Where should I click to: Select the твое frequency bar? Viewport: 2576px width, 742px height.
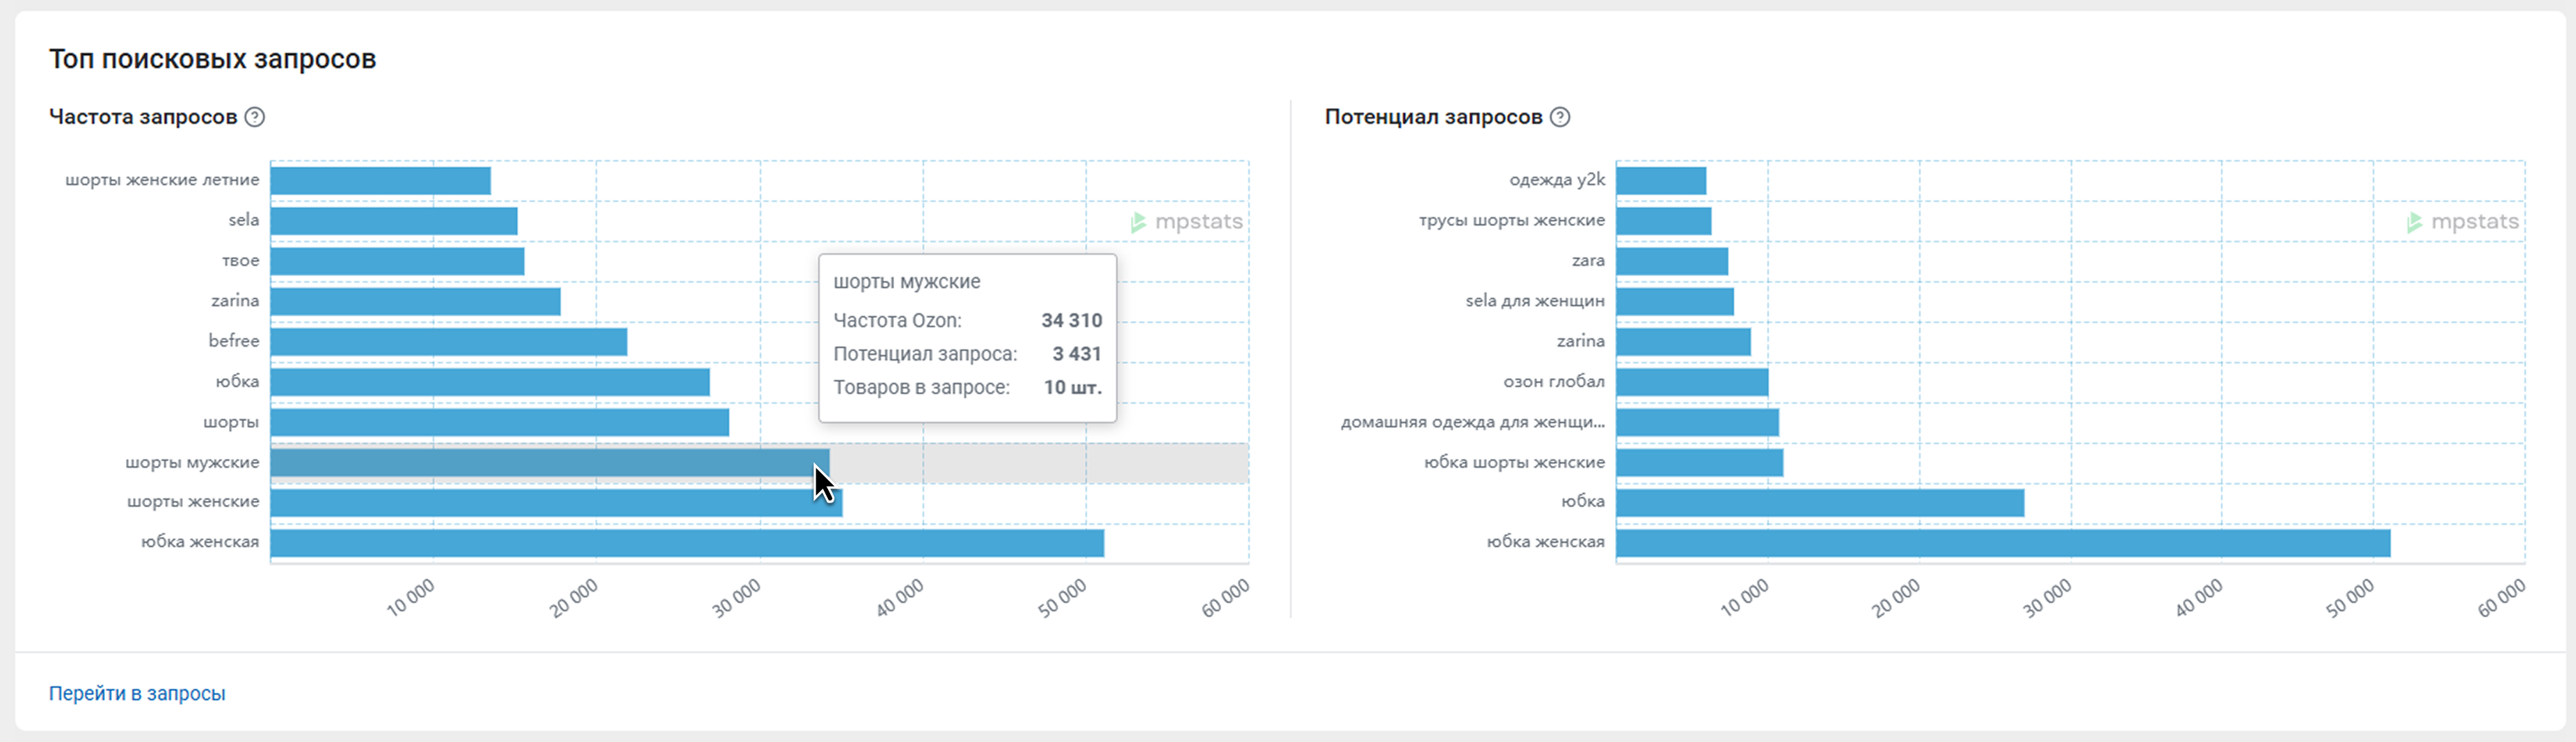(x=397, y=262)
